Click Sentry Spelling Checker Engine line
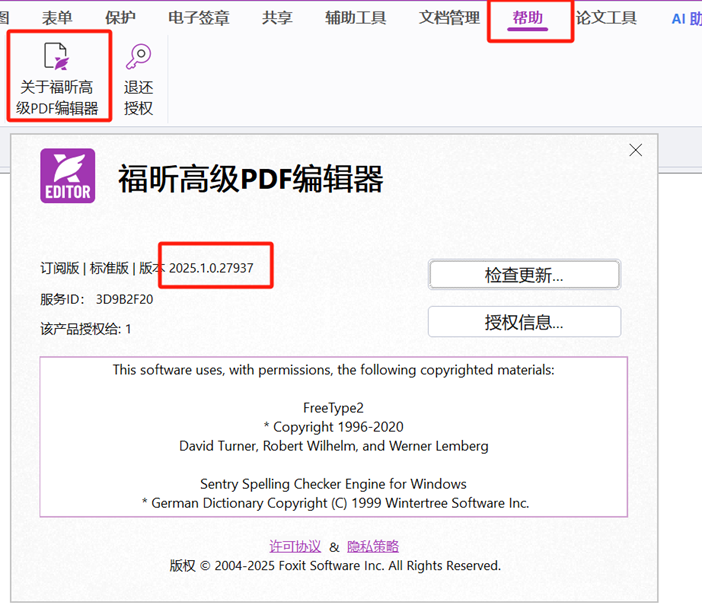 tap(333, 484)
